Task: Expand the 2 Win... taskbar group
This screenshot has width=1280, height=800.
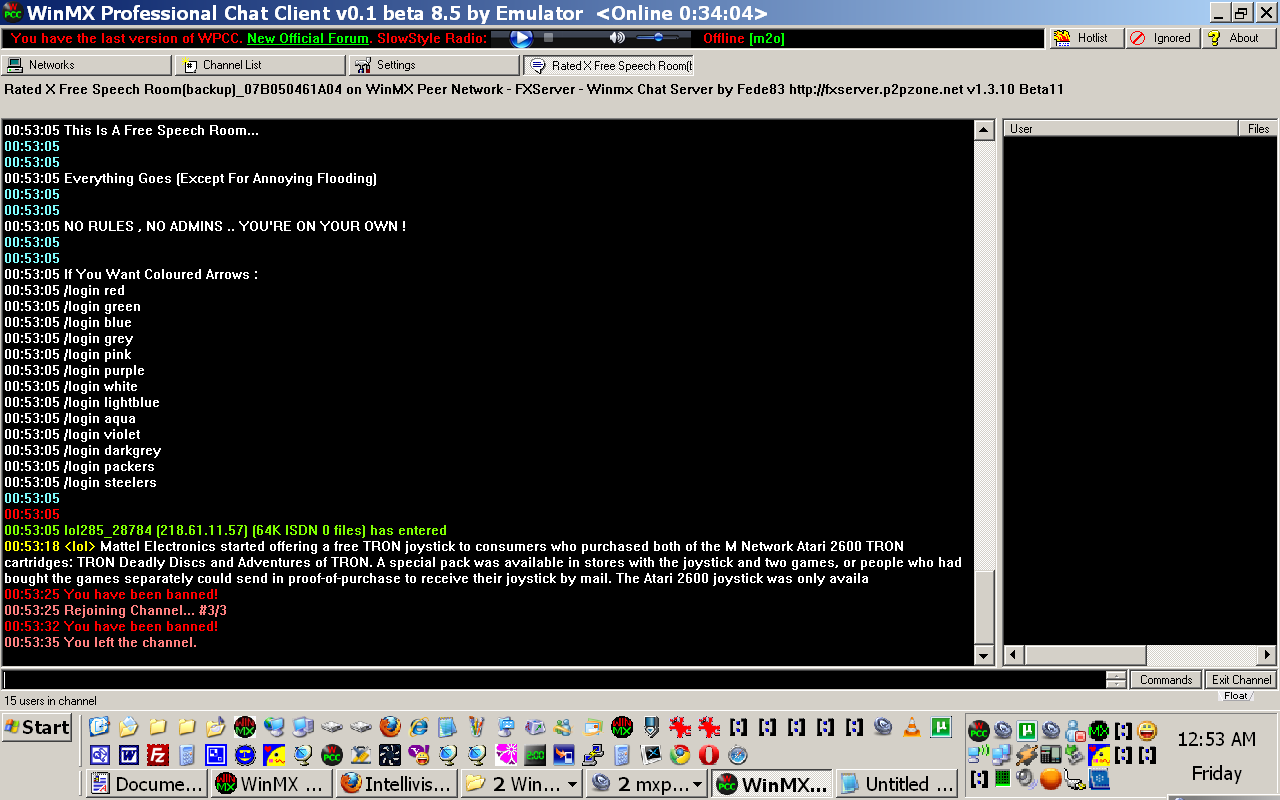Action: pos(522,784)
